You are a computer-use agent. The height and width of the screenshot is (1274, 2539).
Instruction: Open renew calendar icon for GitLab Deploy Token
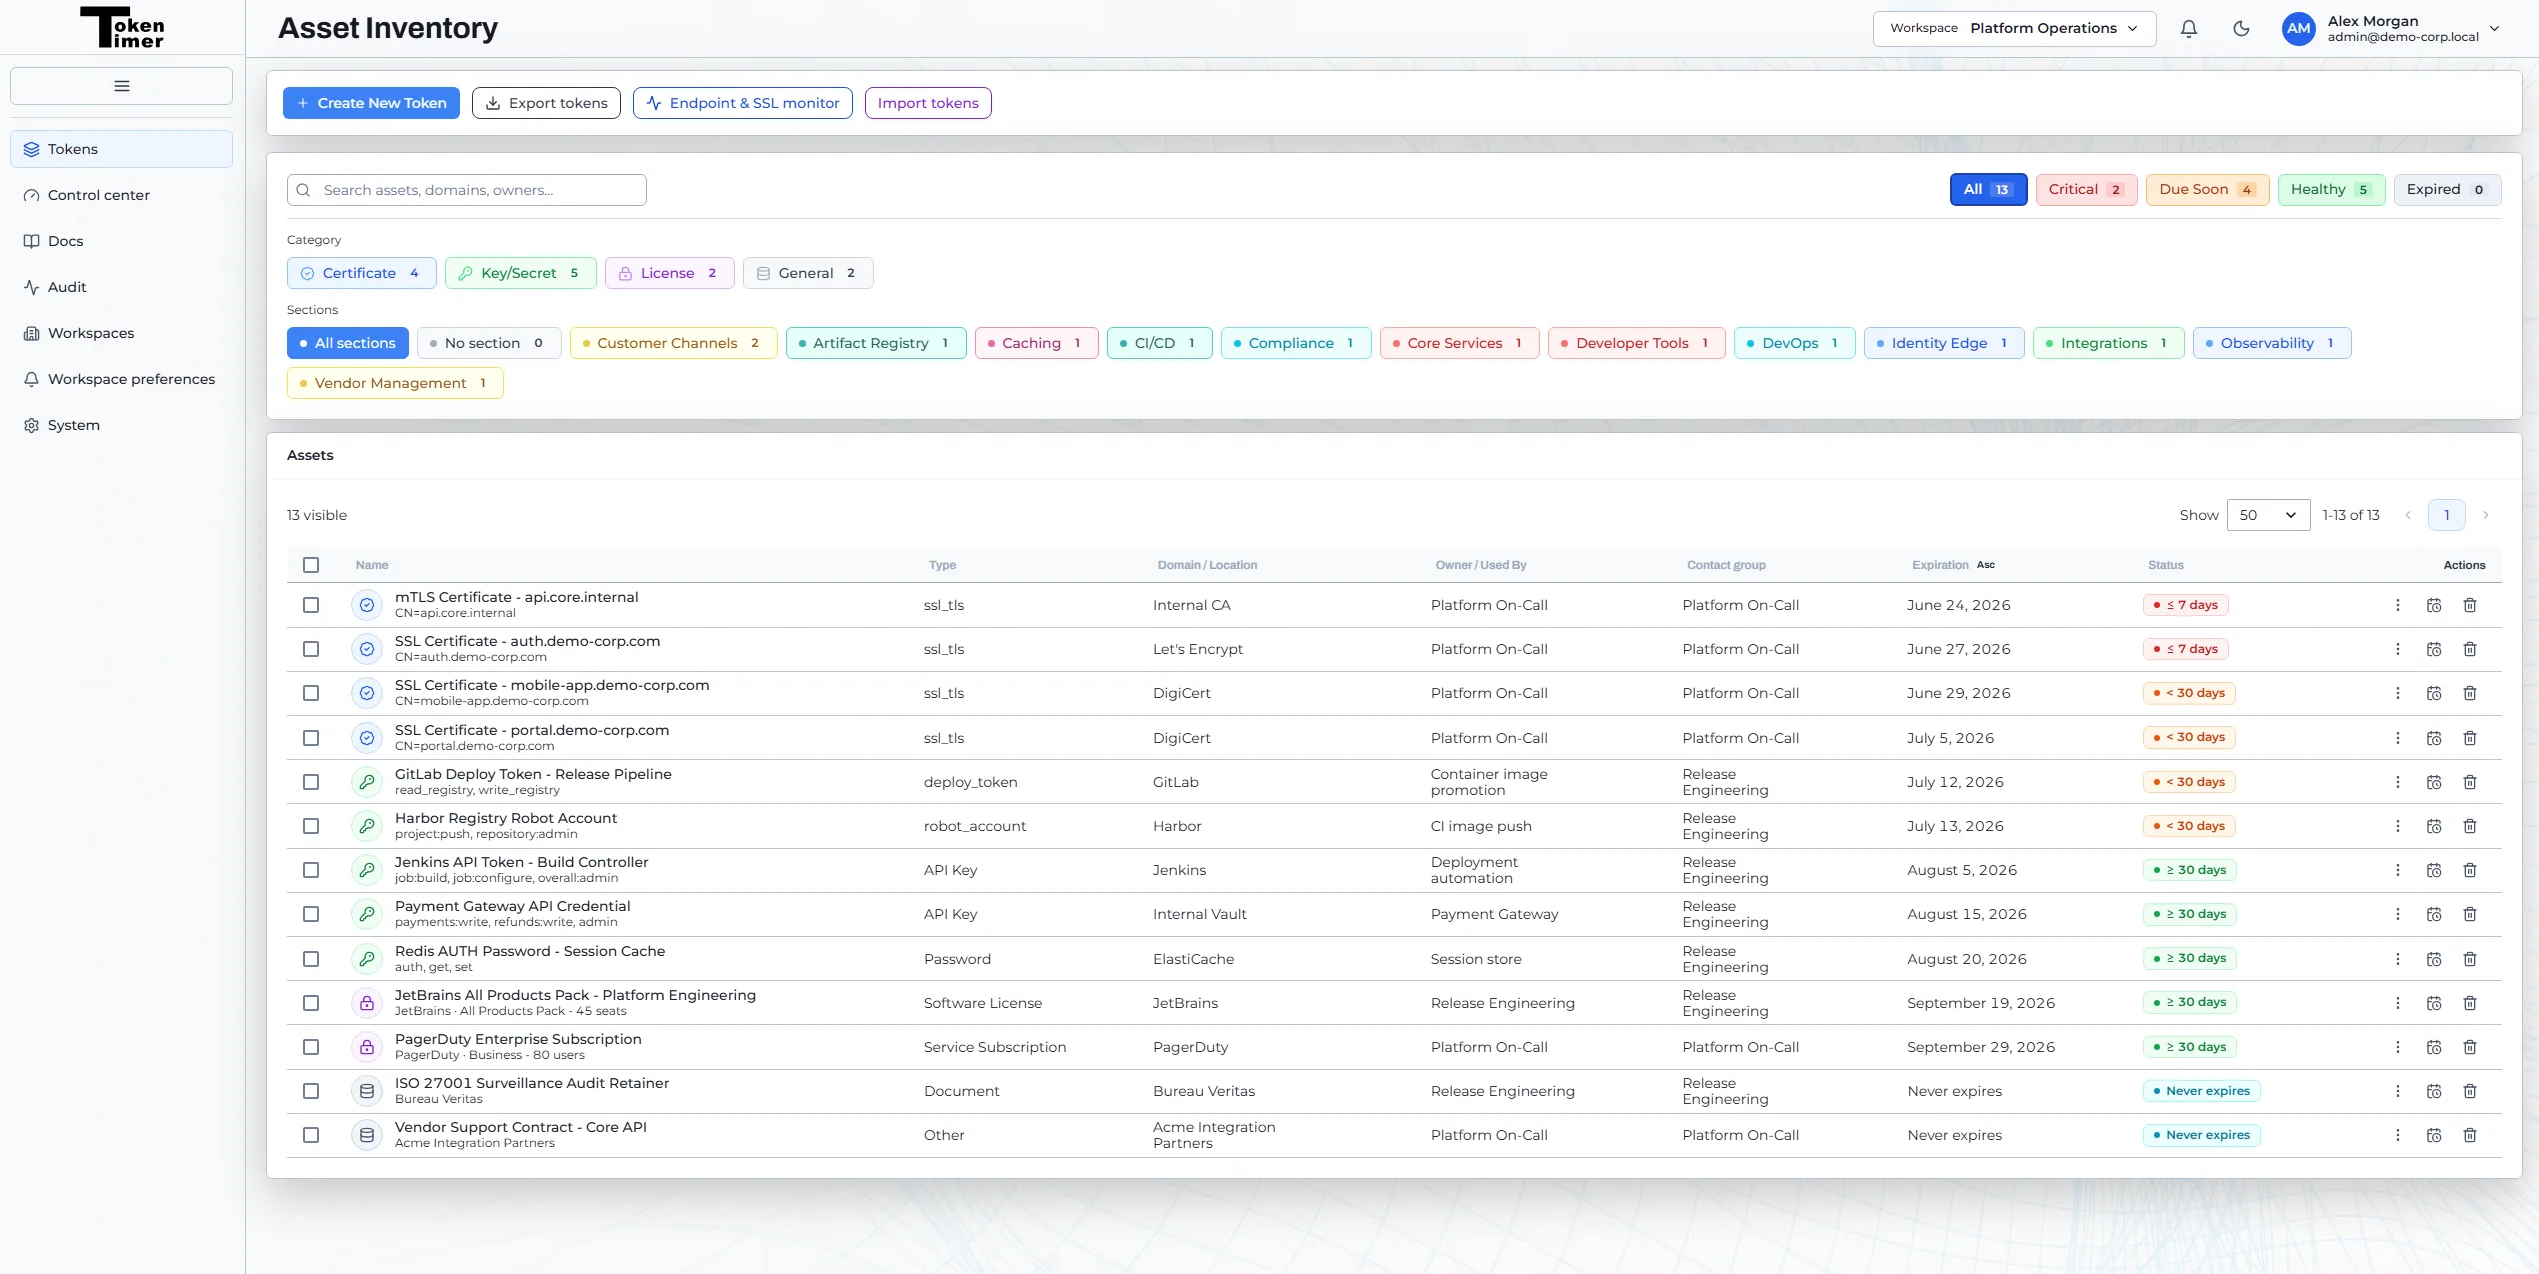pos(2434,782)
